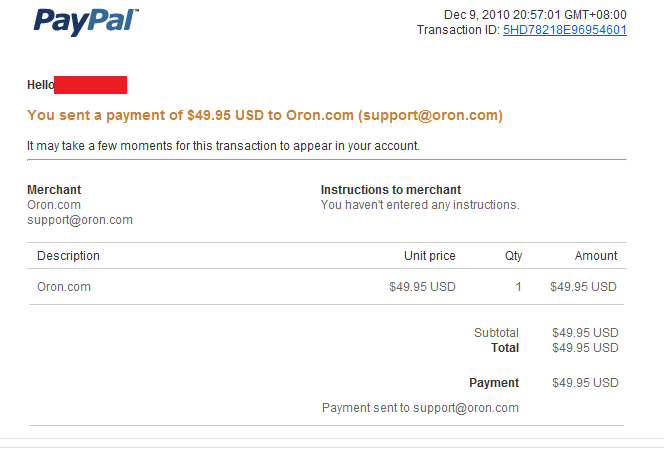Click the bold Merchant heading
The image size is (664, 454).
click(54, 190)
